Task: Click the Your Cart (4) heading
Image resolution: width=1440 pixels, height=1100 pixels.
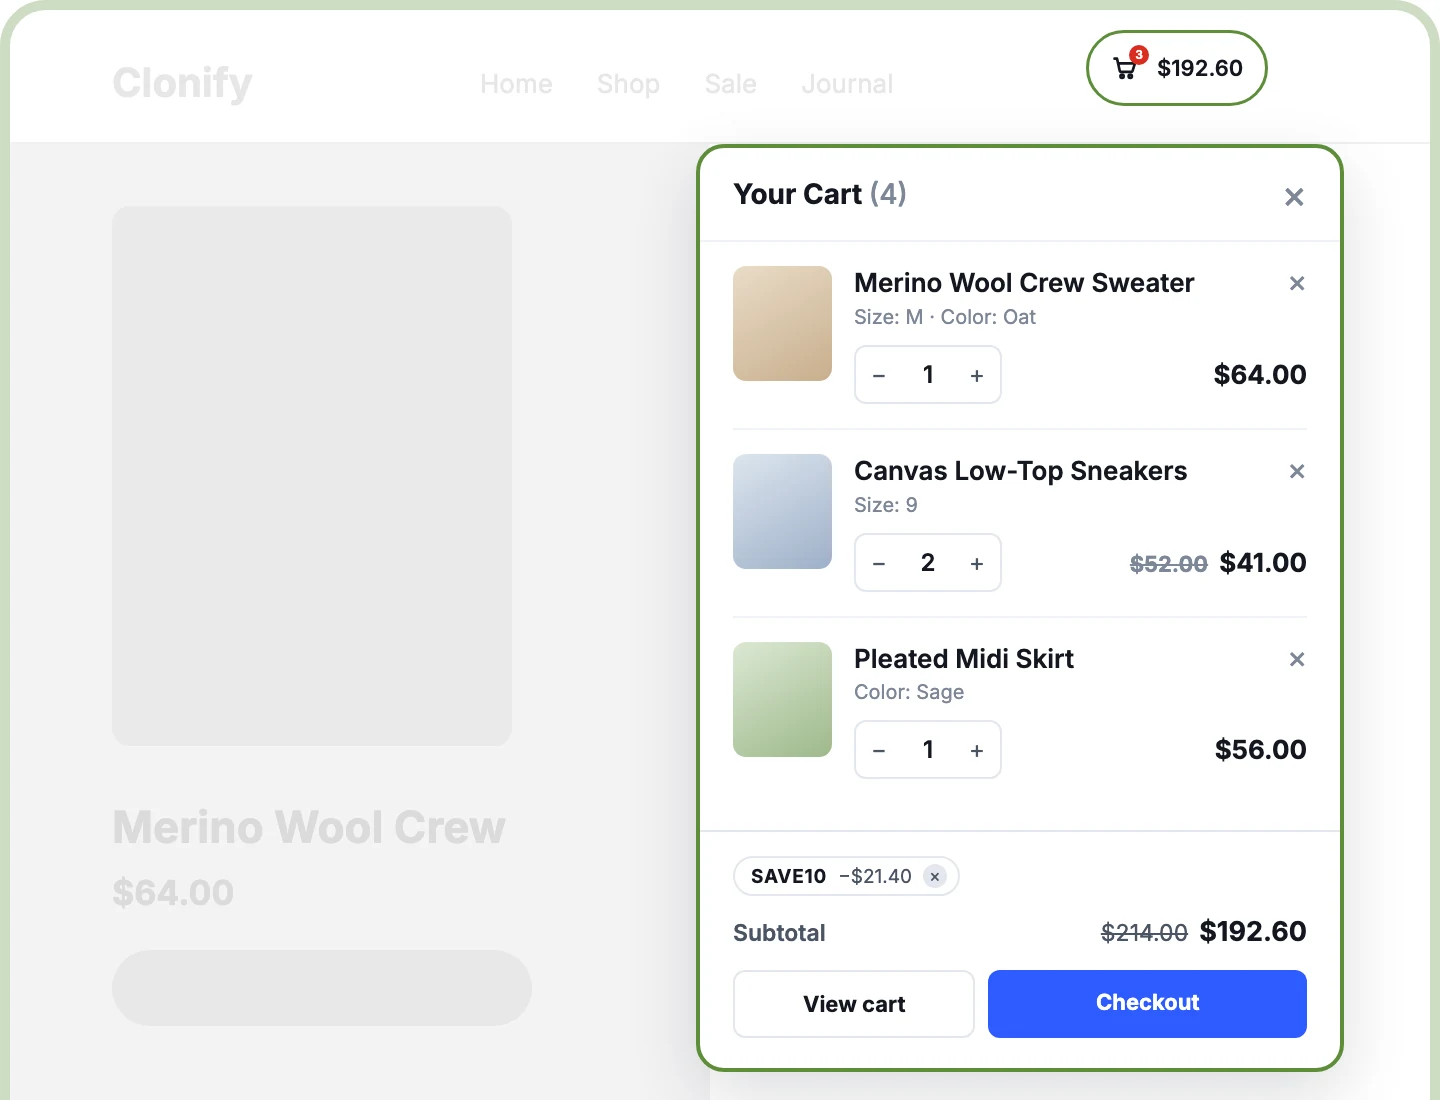Action: point(820,194)
